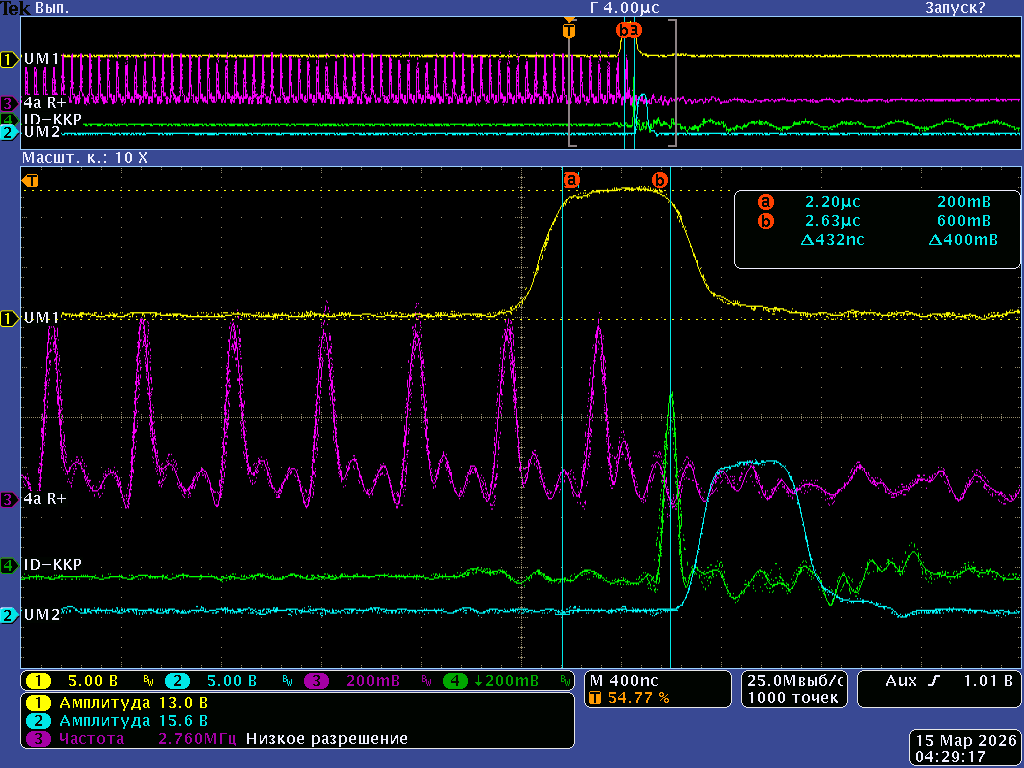Click cursor b marker on the main graticule
This screenshot has width=1024, height=768.
pyautogui.click(x=660, y=180)
